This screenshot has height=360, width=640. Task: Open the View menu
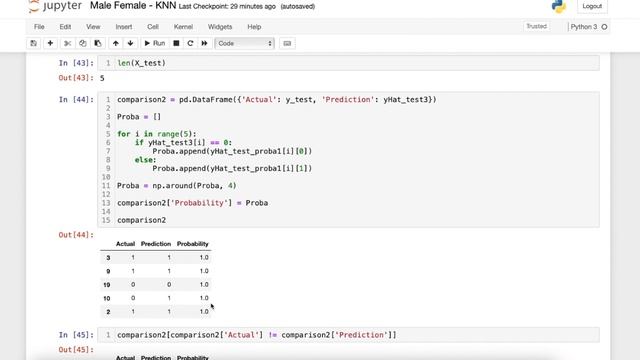click(x=93, y=27)
